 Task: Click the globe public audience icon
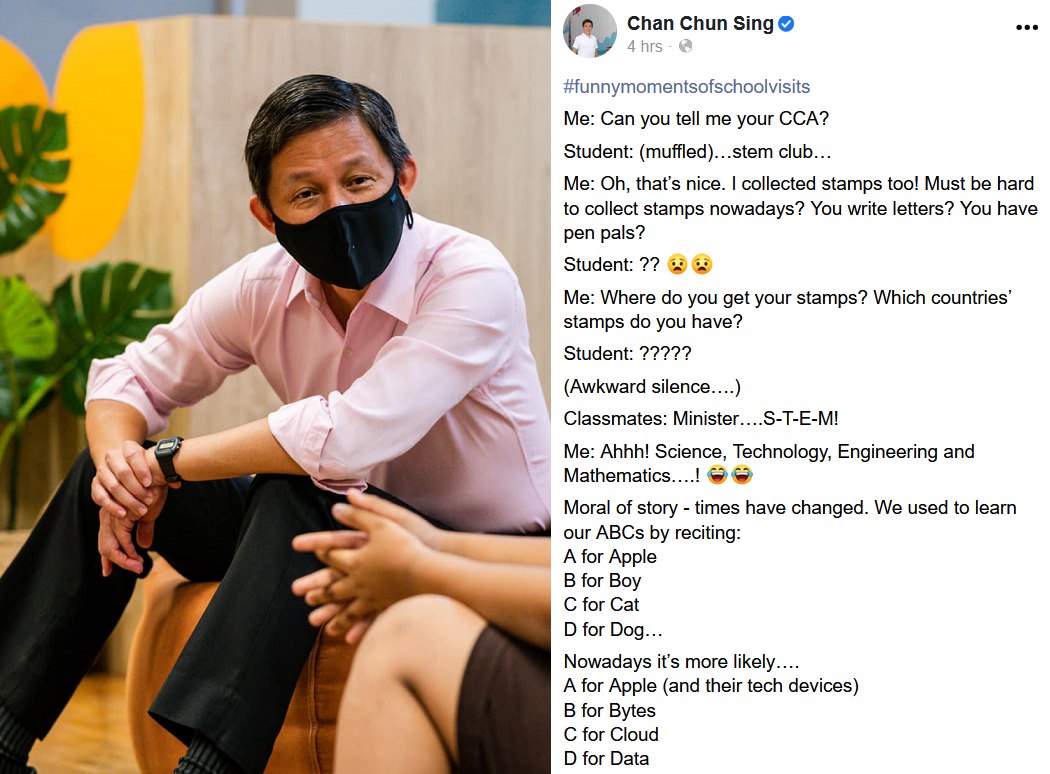685,46
